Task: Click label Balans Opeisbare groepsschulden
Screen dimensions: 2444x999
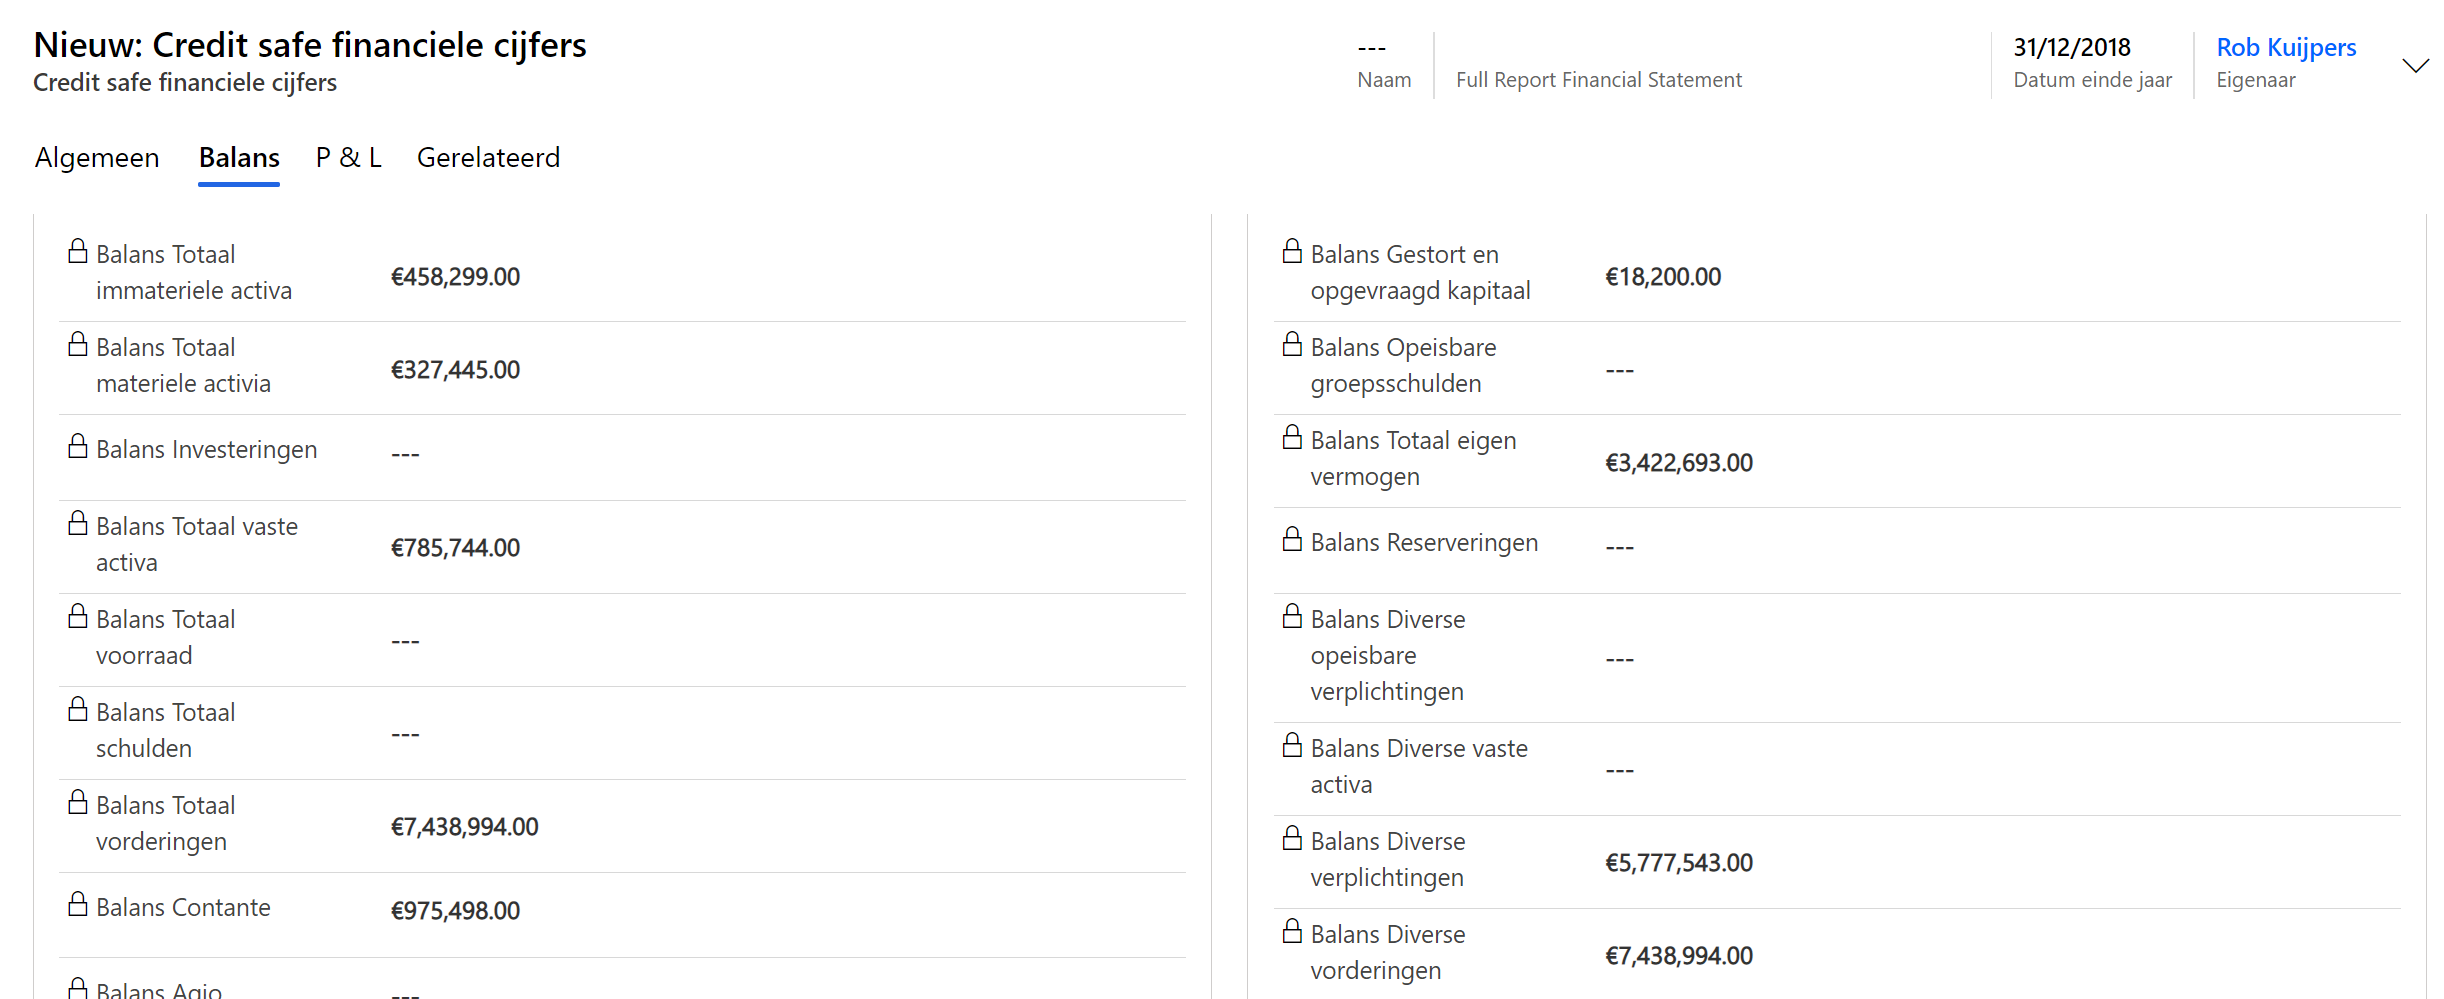Action: coord(1403,366)
